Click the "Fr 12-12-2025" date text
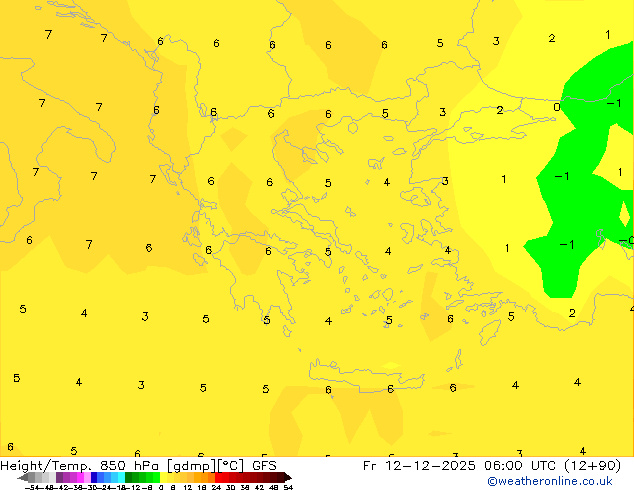634x490 pixels. click(x=419, y=466)
